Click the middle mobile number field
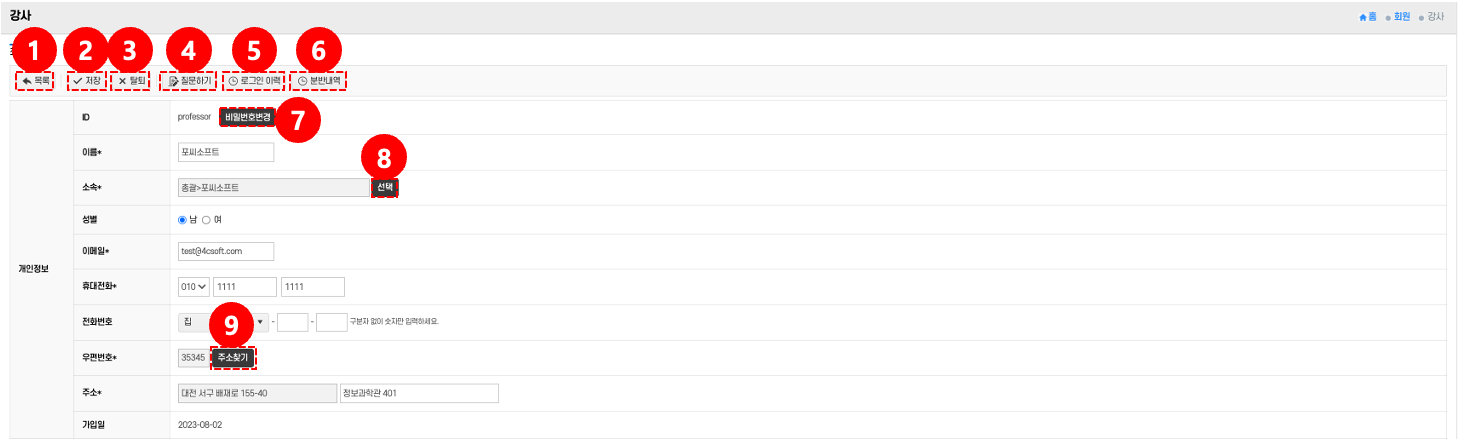This screenshot has width=1460, height=442. (244, 287)
